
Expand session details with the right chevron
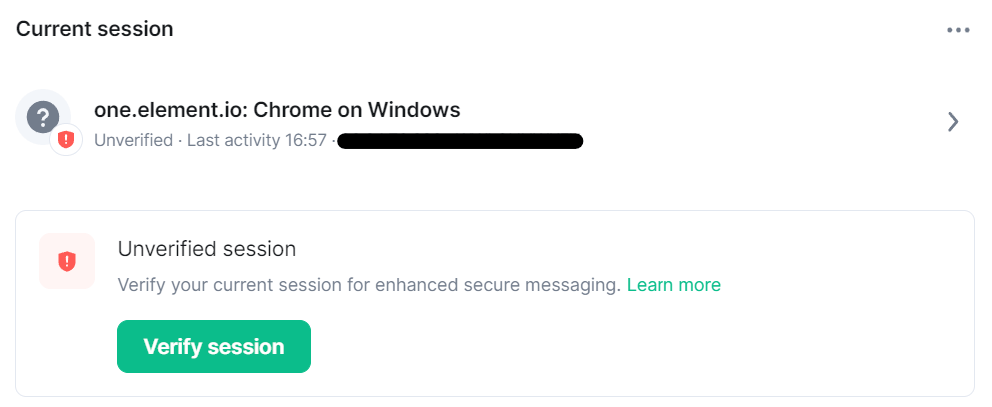(x=953, y=122)
